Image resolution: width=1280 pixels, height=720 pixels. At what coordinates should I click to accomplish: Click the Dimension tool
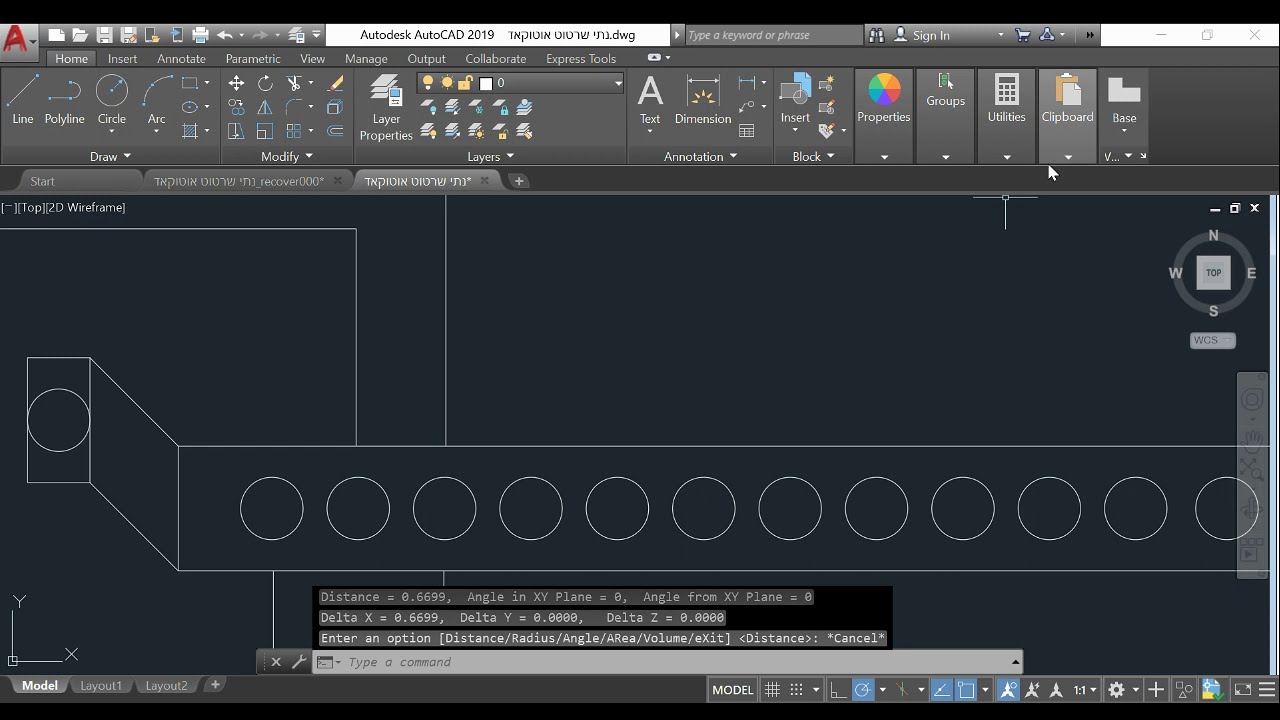coord(703,100)
